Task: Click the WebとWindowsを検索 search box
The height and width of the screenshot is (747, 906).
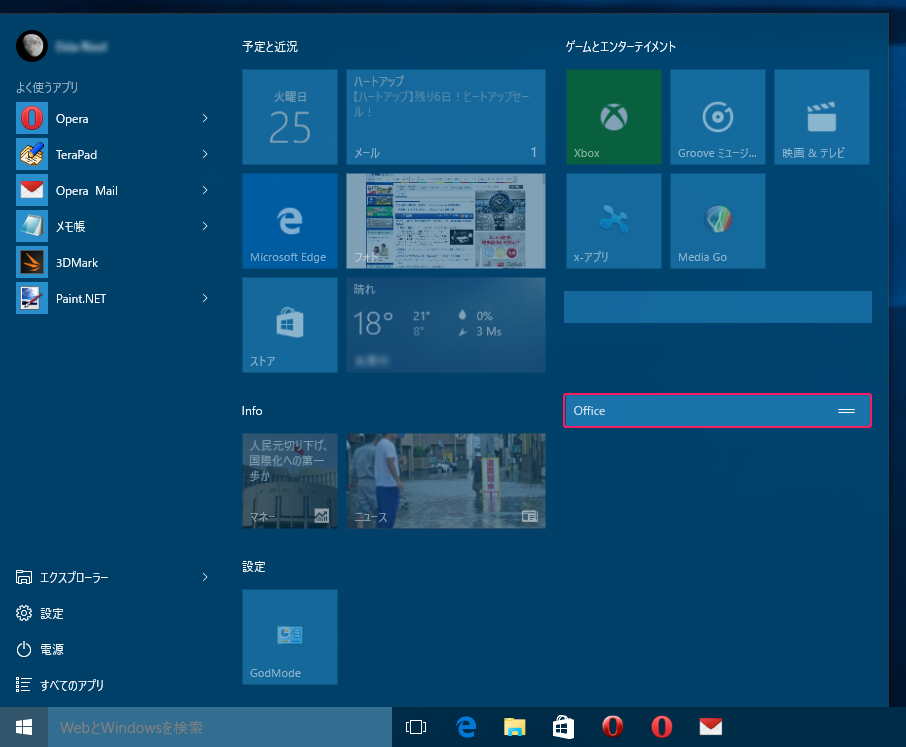Action: (x=220, y=727)
